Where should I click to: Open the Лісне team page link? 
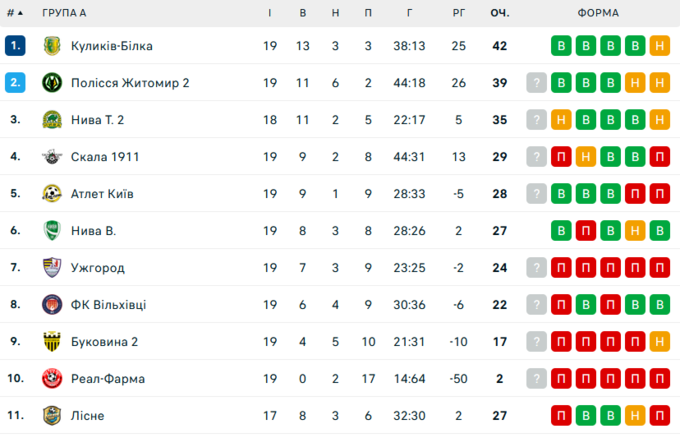coord(88,416)
